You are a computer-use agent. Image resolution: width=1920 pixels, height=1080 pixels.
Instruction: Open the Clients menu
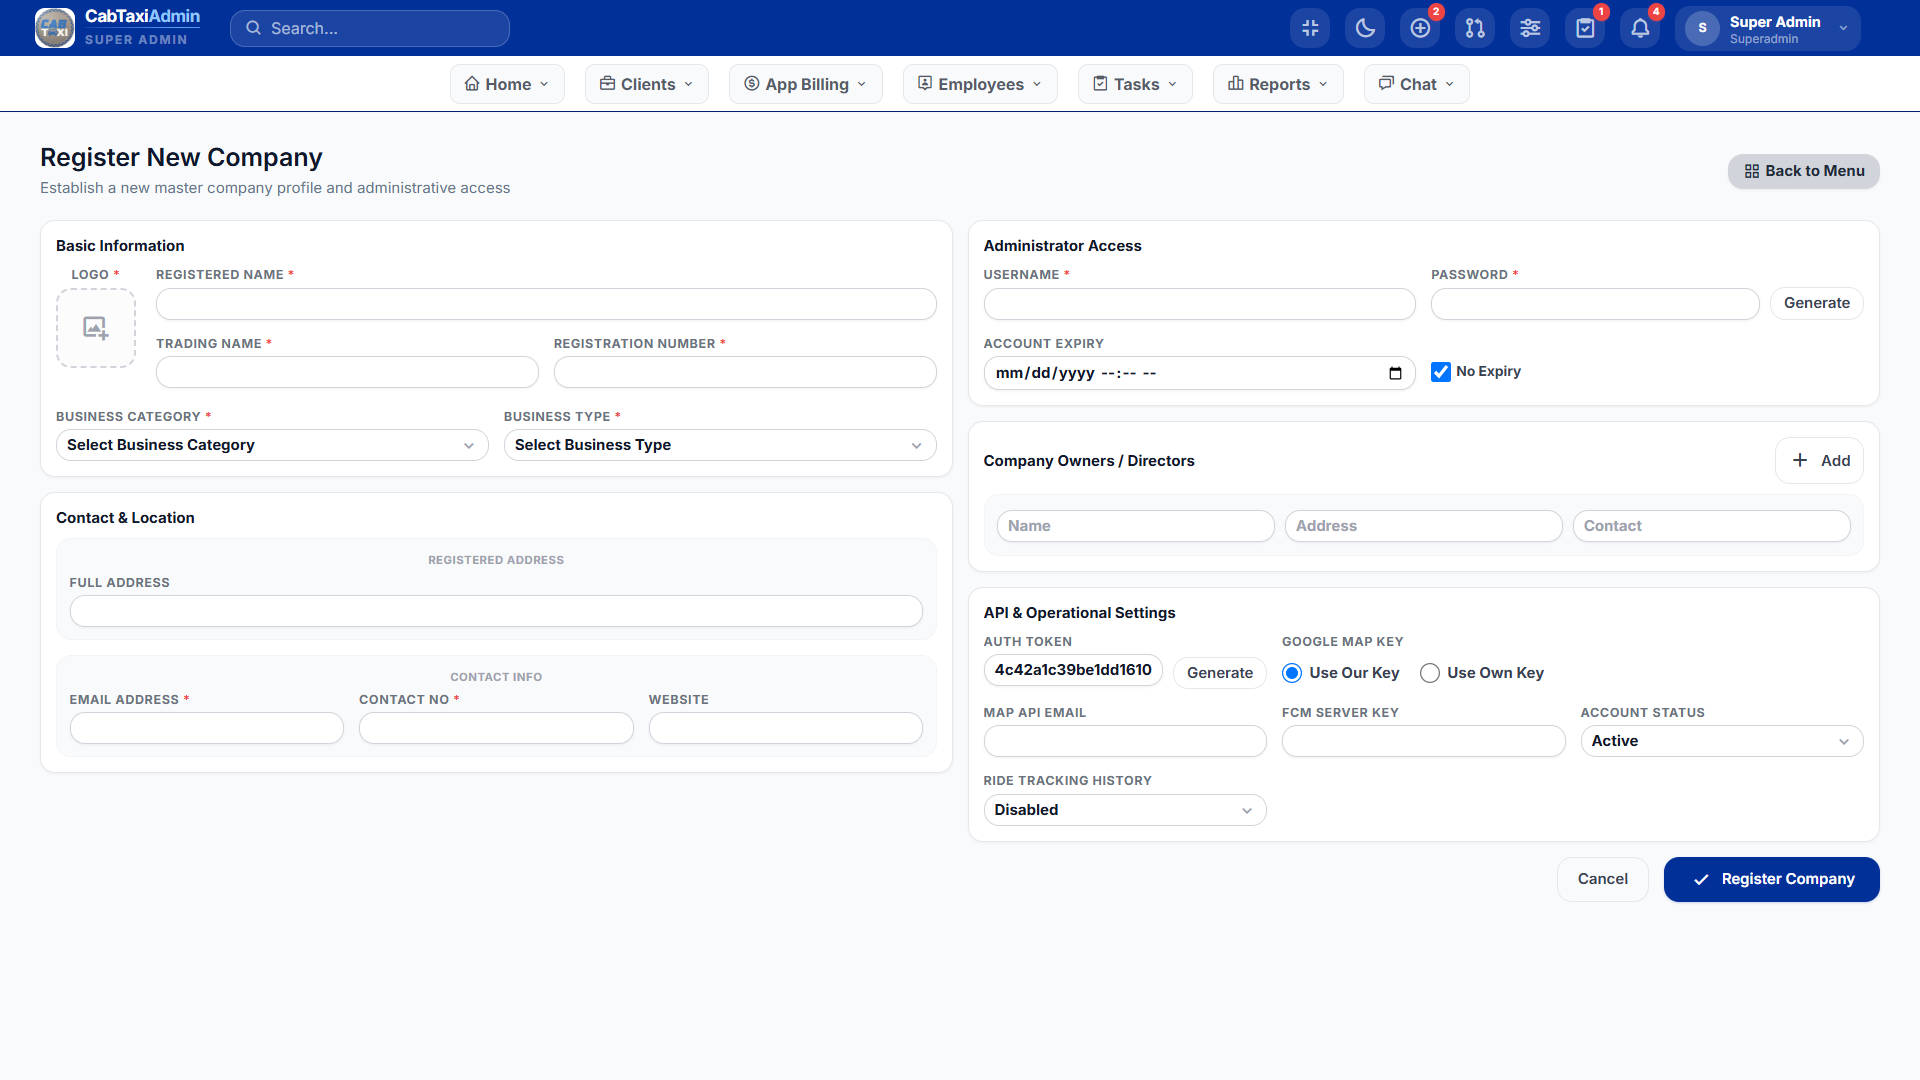pyautogui.click(x=647, y=84)
